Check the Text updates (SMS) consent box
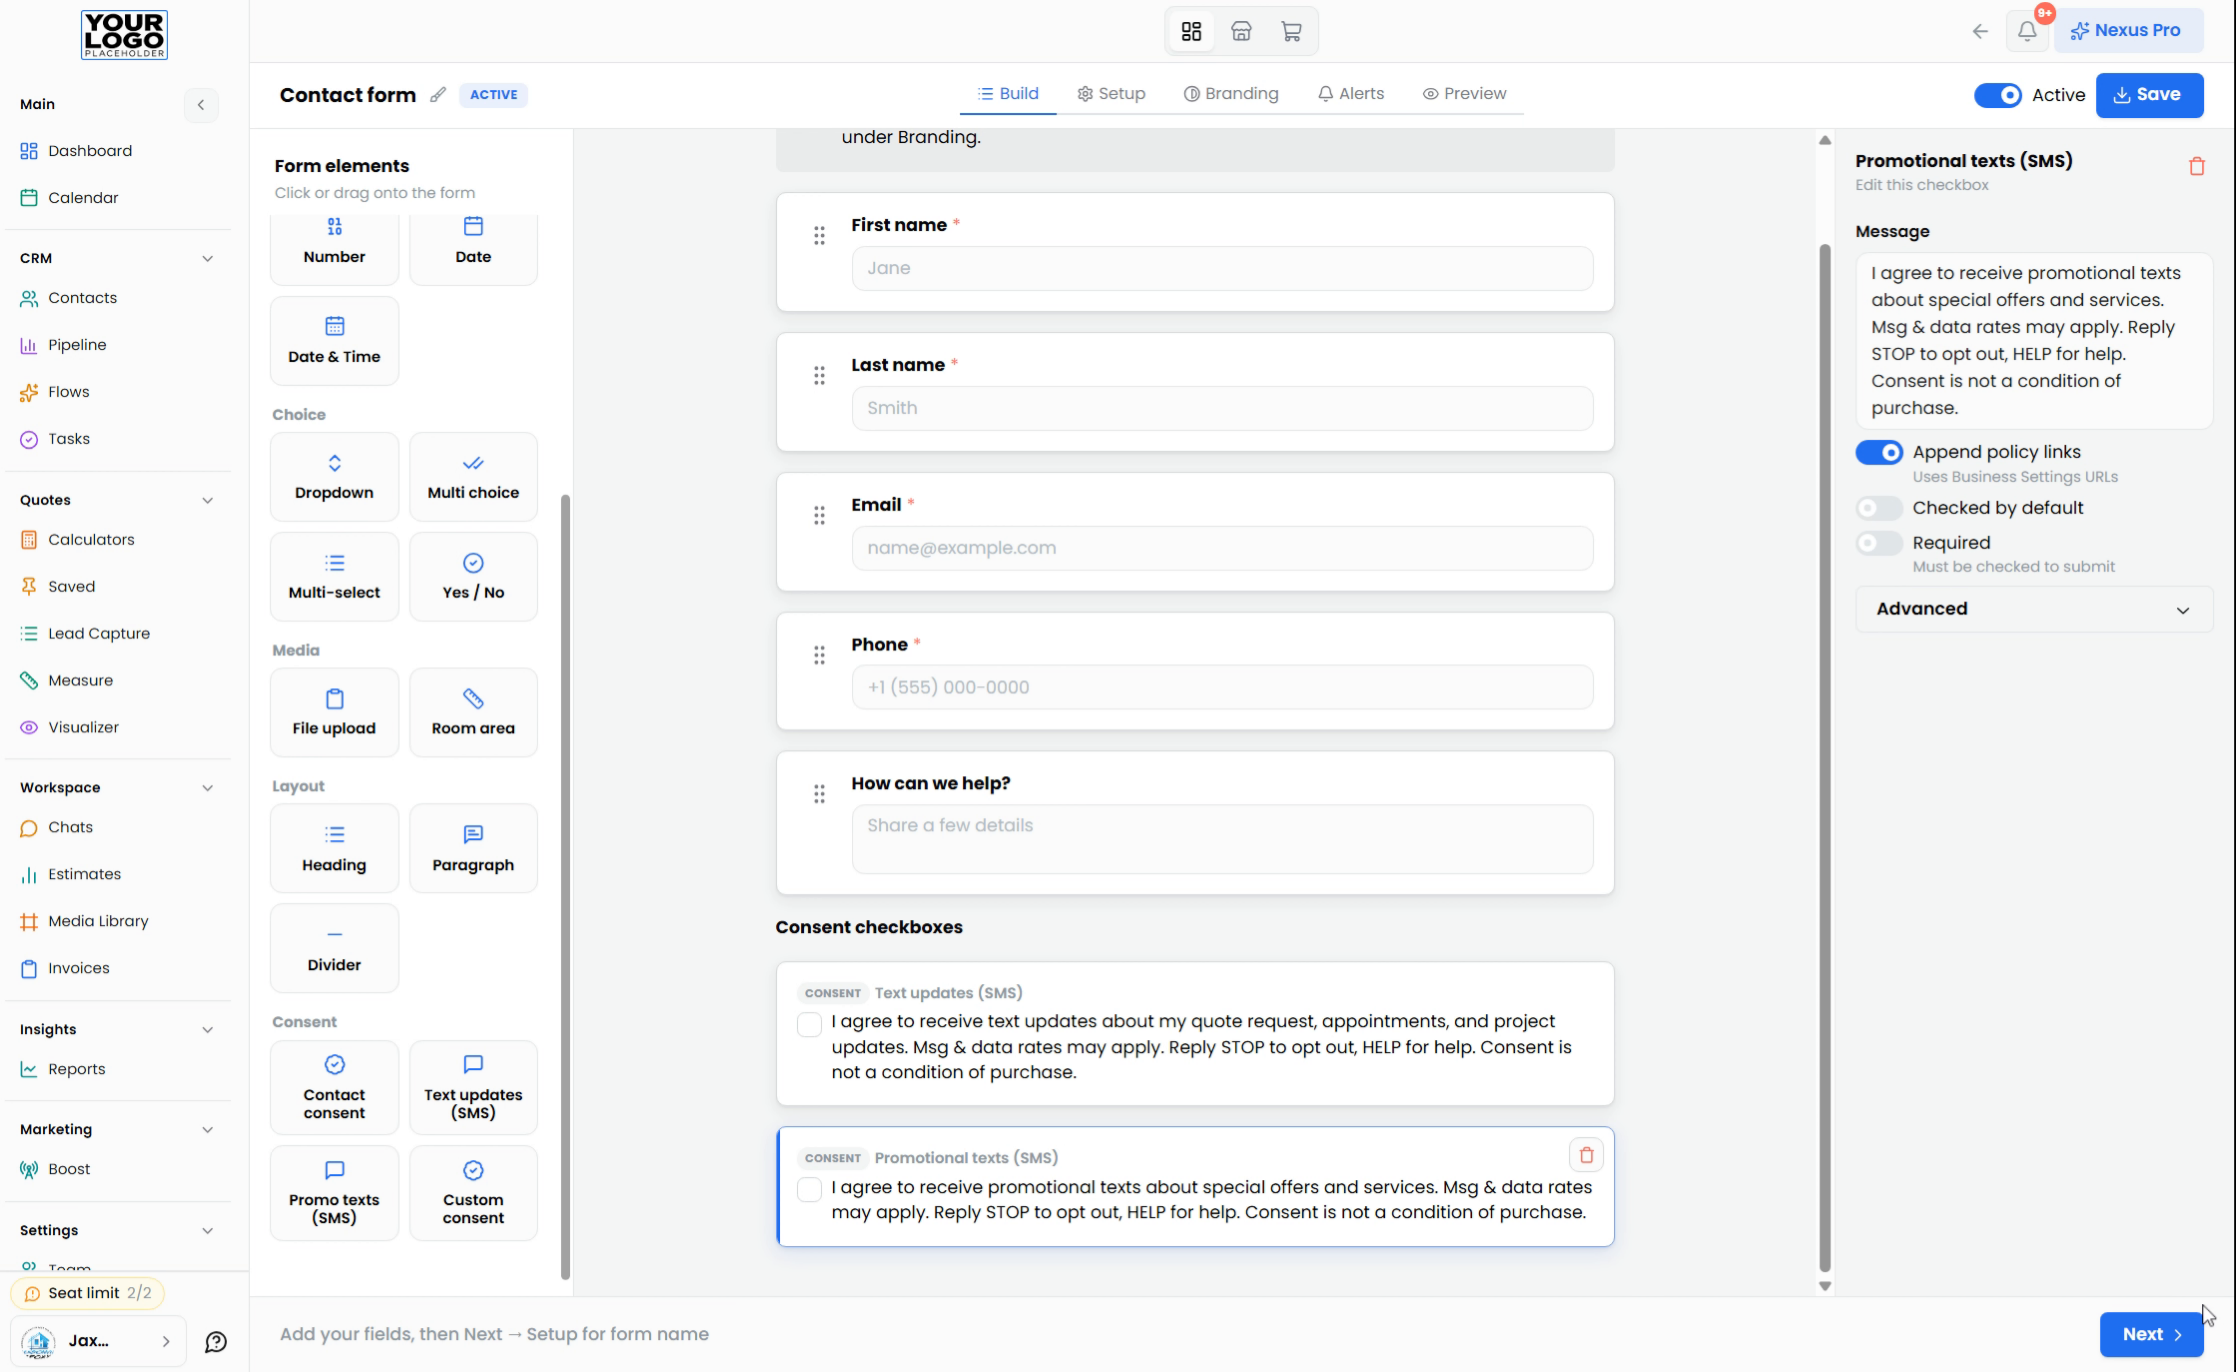Viewport: 2236px width, 1372px height. click(809, 1024)
